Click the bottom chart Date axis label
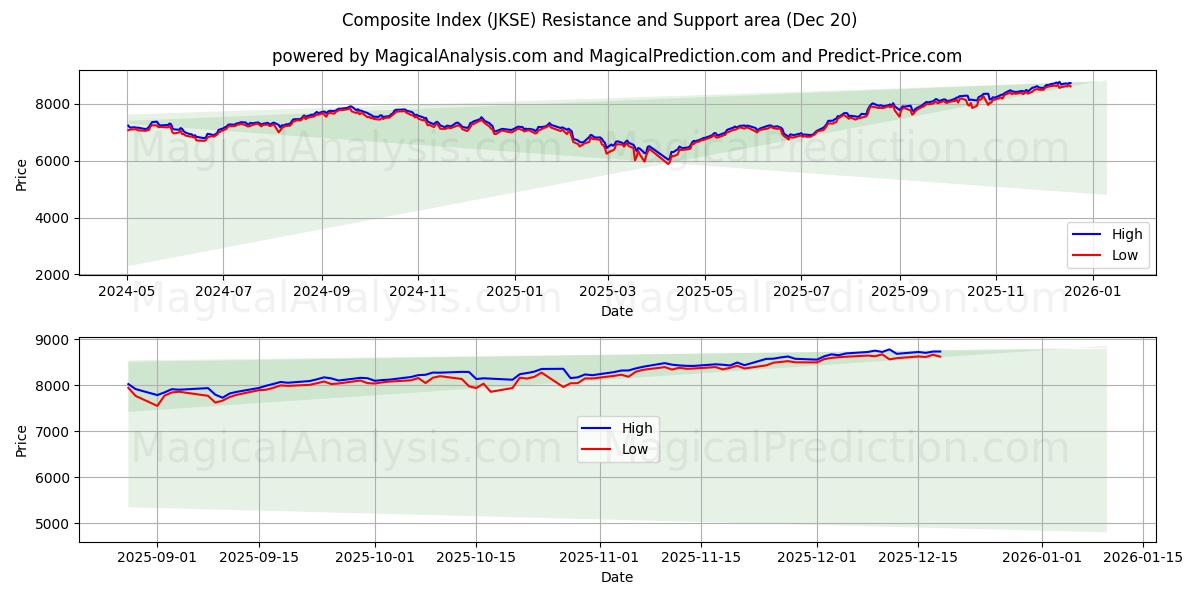 tap(617, 577)
